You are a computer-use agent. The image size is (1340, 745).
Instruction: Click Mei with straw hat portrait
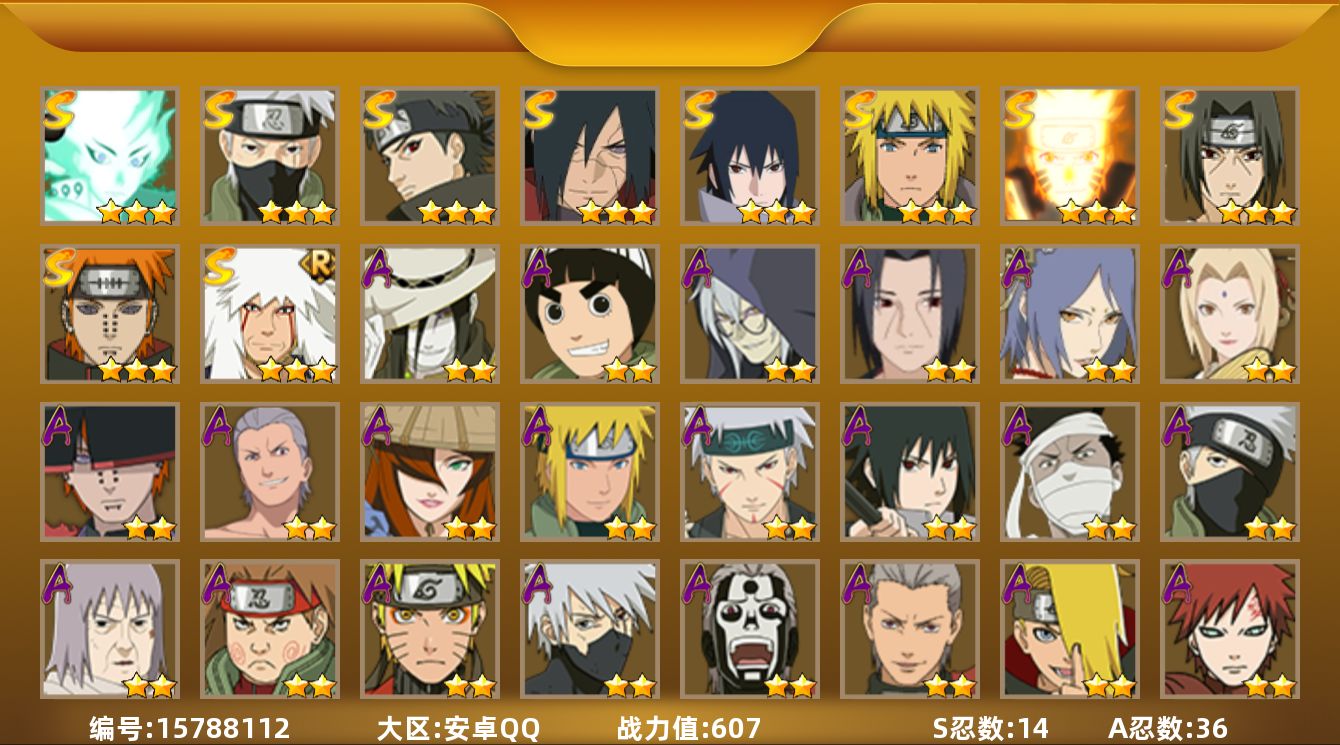point(430,472)
